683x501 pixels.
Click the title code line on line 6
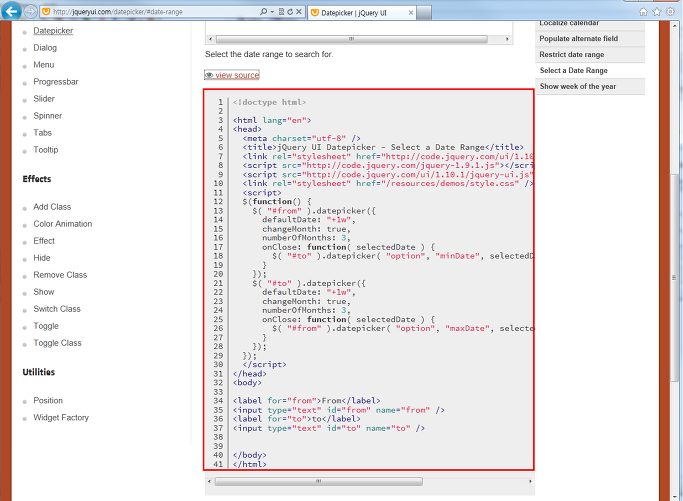click(383, 147)
